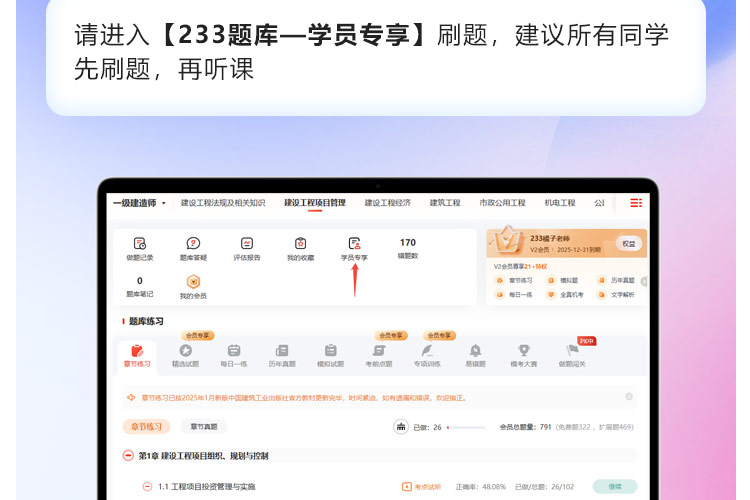Switch to 建筑工程 subject tab
The image size is (750, 500).
coord(445,203)
